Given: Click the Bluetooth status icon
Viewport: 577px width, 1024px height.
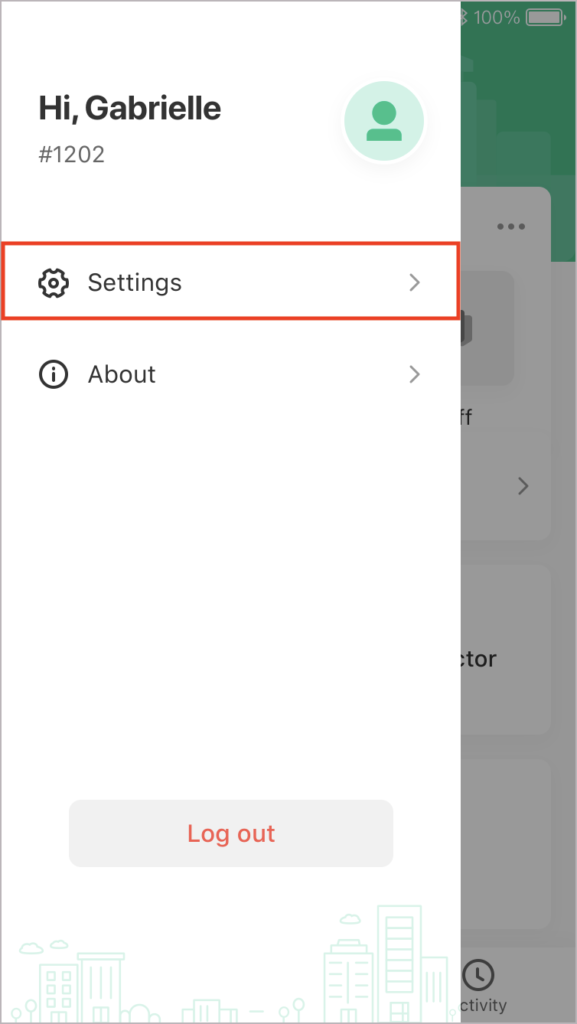Looking at the screenshot, I should coord(464,18).
